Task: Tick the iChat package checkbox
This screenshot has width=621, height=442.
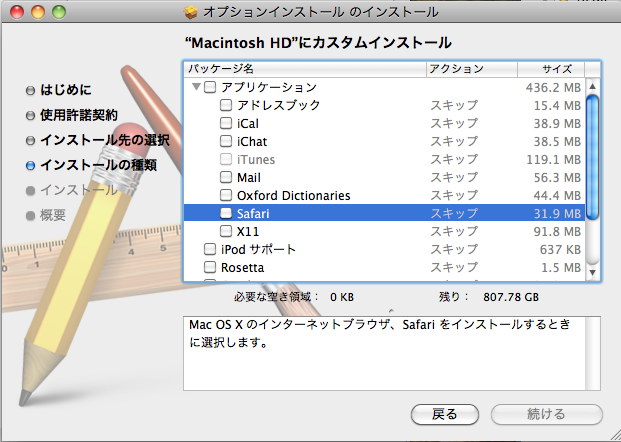Action: 226,141
